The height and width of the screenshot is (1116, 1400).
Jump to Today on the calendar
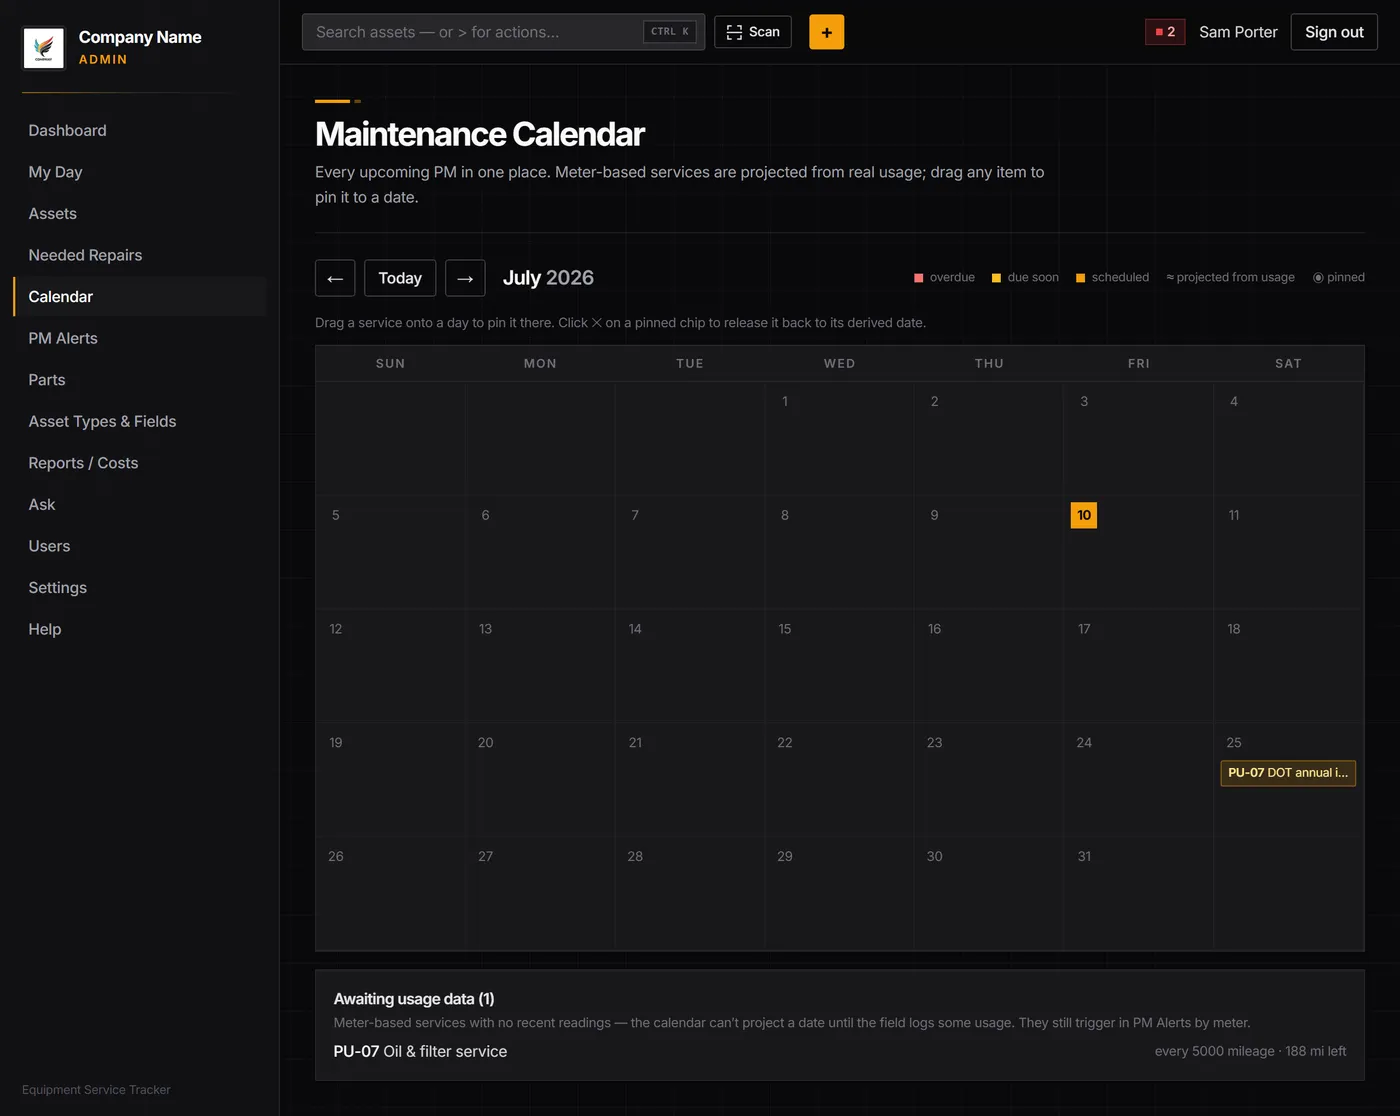[400, 278]
